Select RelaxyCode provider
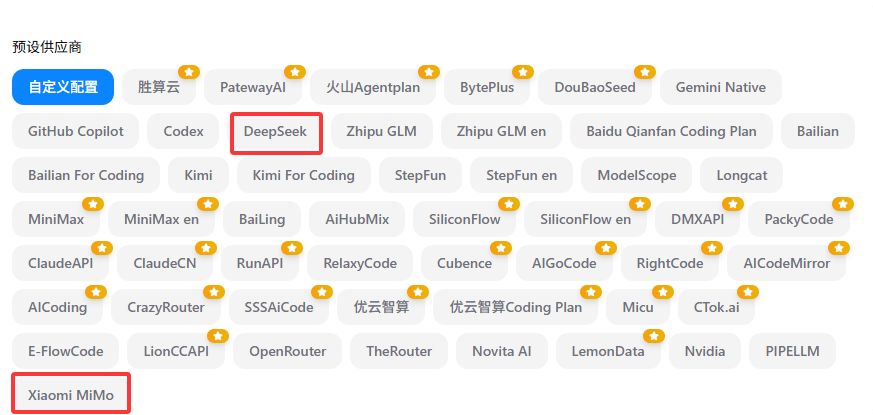Image resolution: width=873 pixels, height=415 pixels. click(x=360, y=263)
